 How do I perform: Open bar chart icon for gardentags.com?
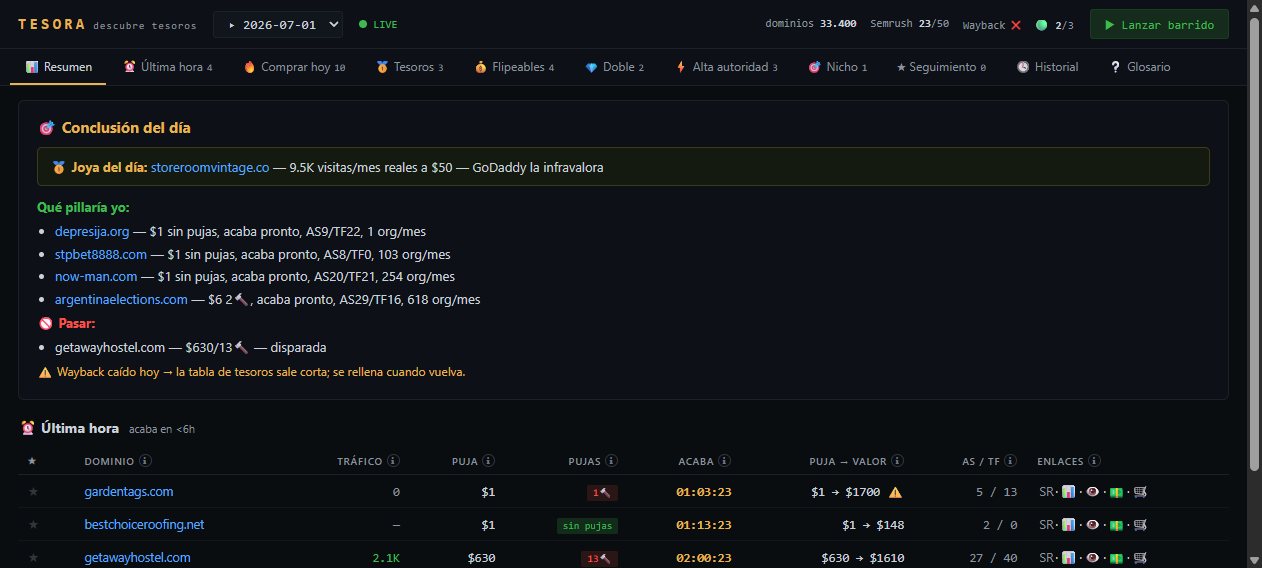click(x=1068, y=492)
